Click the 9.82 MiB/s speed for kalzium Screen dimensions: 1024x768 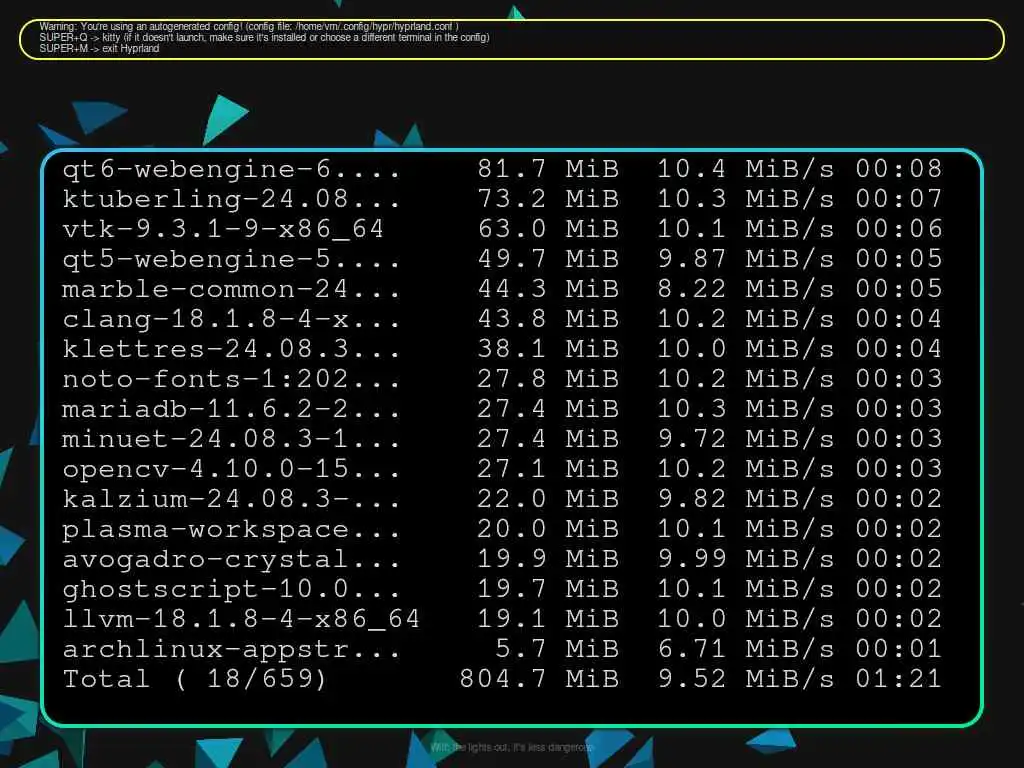point(746,499)
